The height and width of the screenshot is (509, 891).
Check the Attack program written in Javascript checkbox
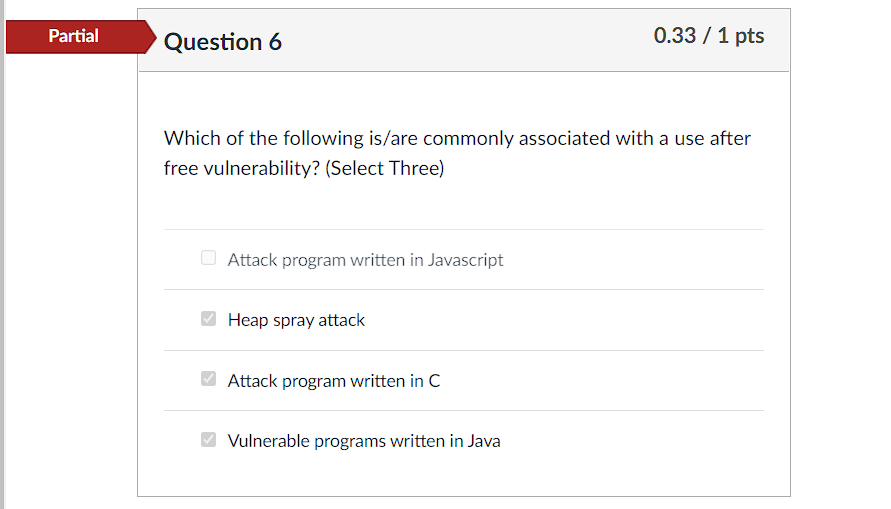tap(208, 258)
